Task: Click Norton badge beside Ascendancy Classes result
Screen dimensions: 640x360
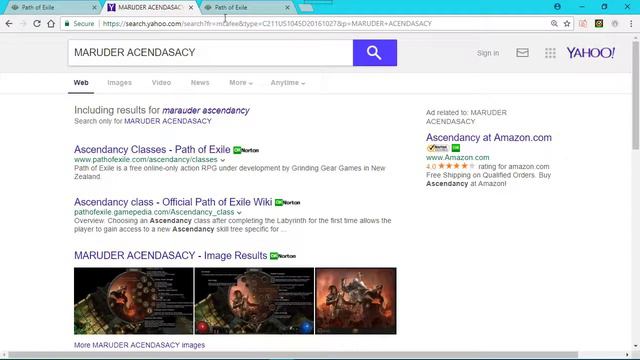Action: (246, 150)
